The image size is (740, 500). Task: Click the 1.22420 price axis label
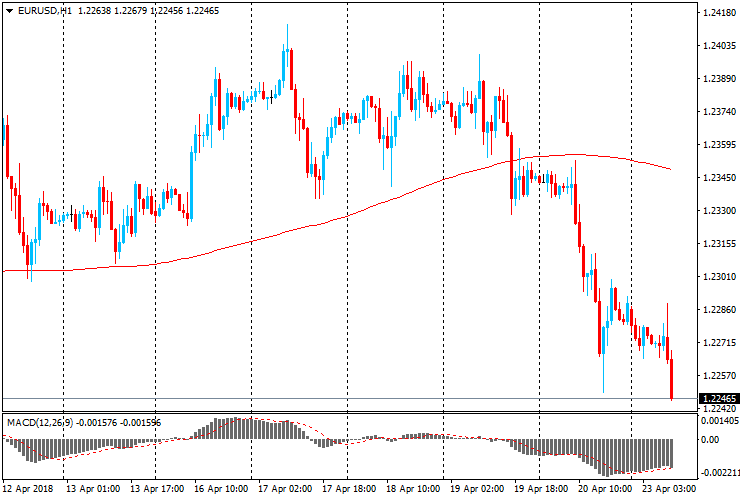coord(719,409)
